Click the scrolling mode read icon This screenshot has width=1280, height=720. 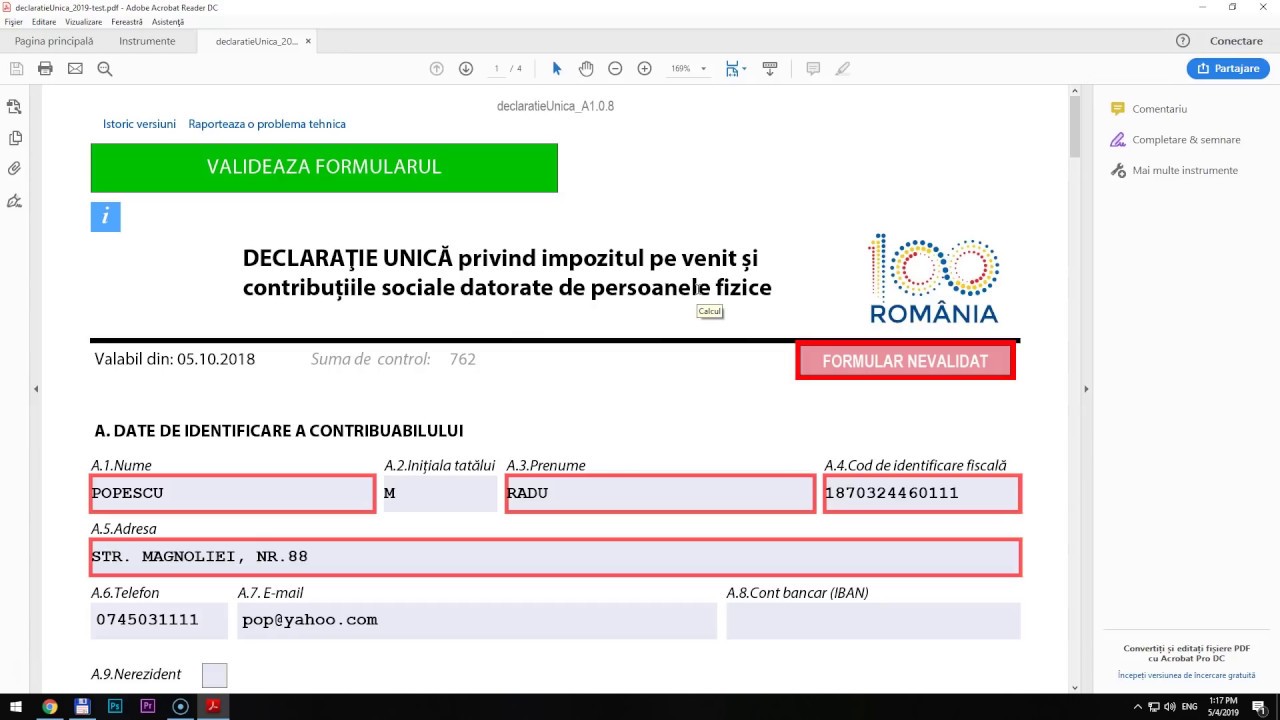(x=770, y=69)
